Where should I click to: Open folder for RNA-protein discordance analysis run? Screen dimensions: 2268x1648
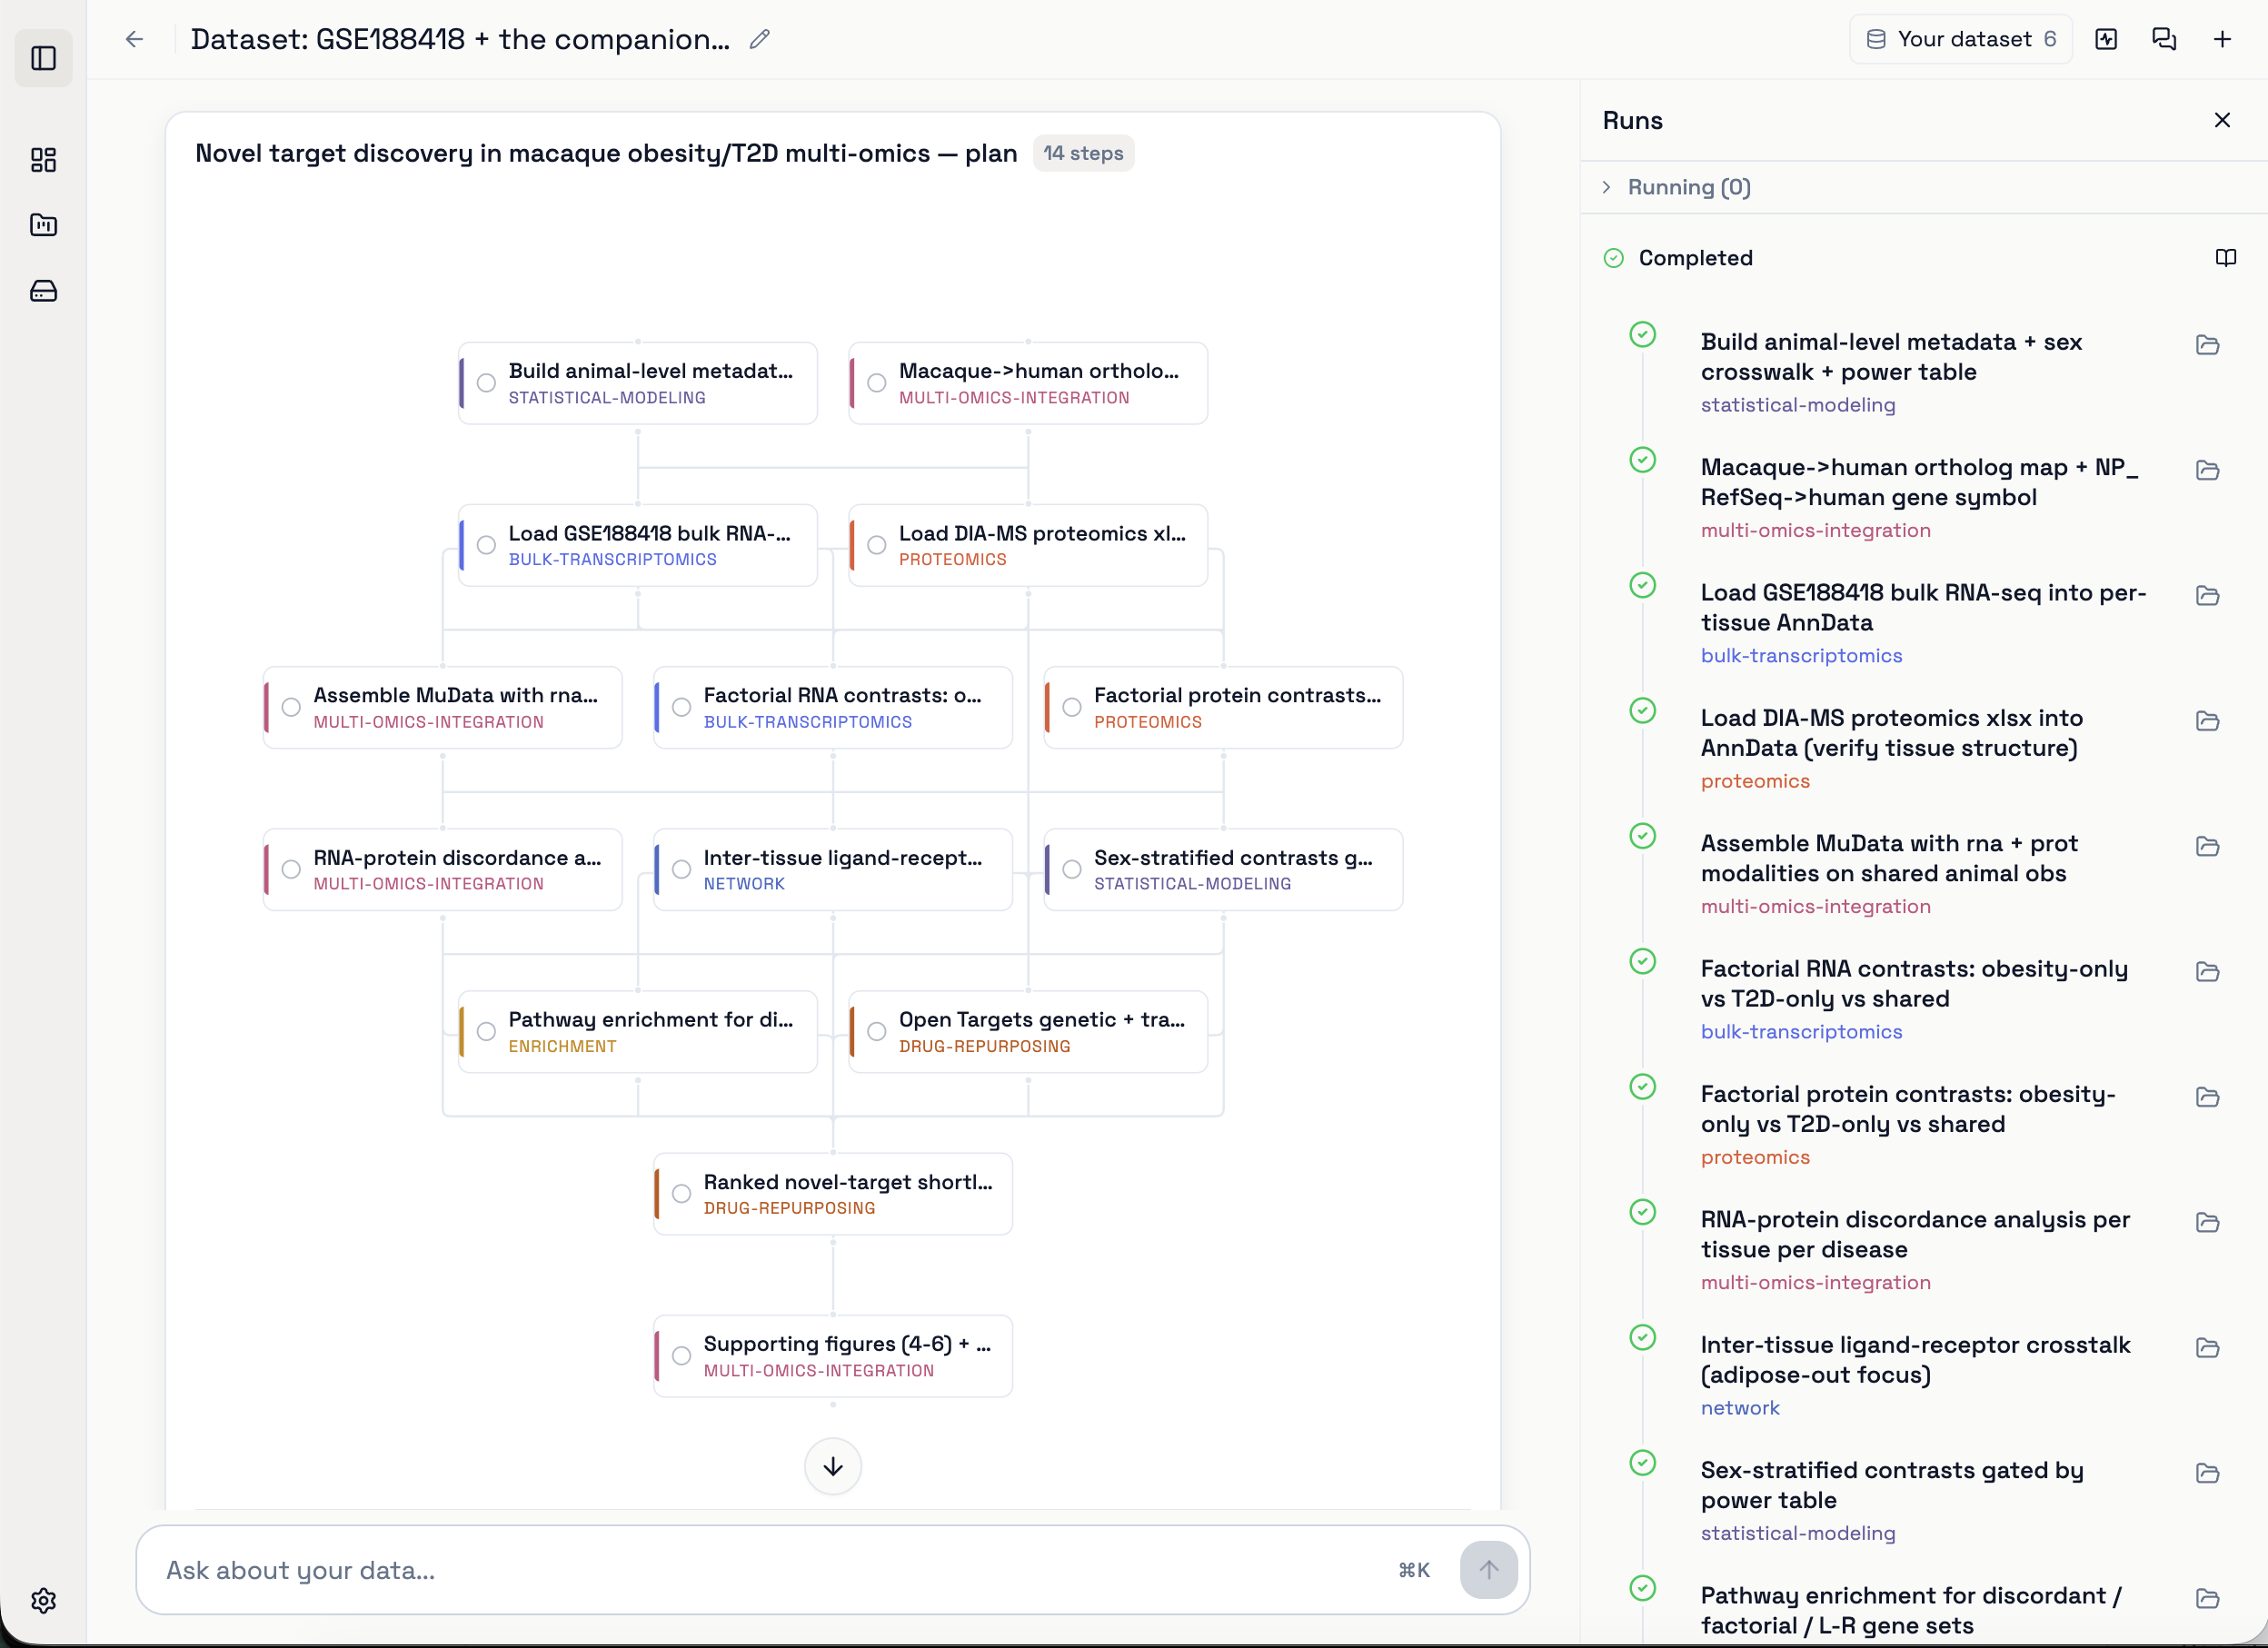2208,1222
